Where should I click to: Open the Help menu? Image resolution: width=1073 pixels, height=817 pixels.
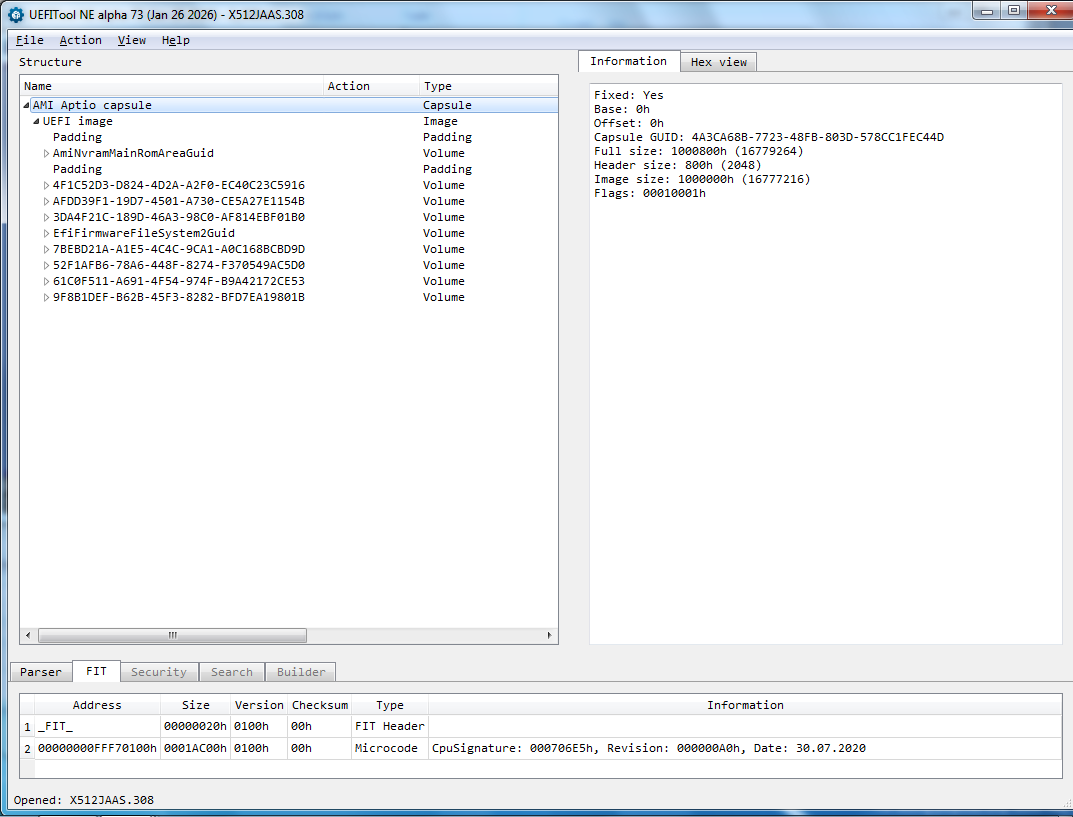175,40
